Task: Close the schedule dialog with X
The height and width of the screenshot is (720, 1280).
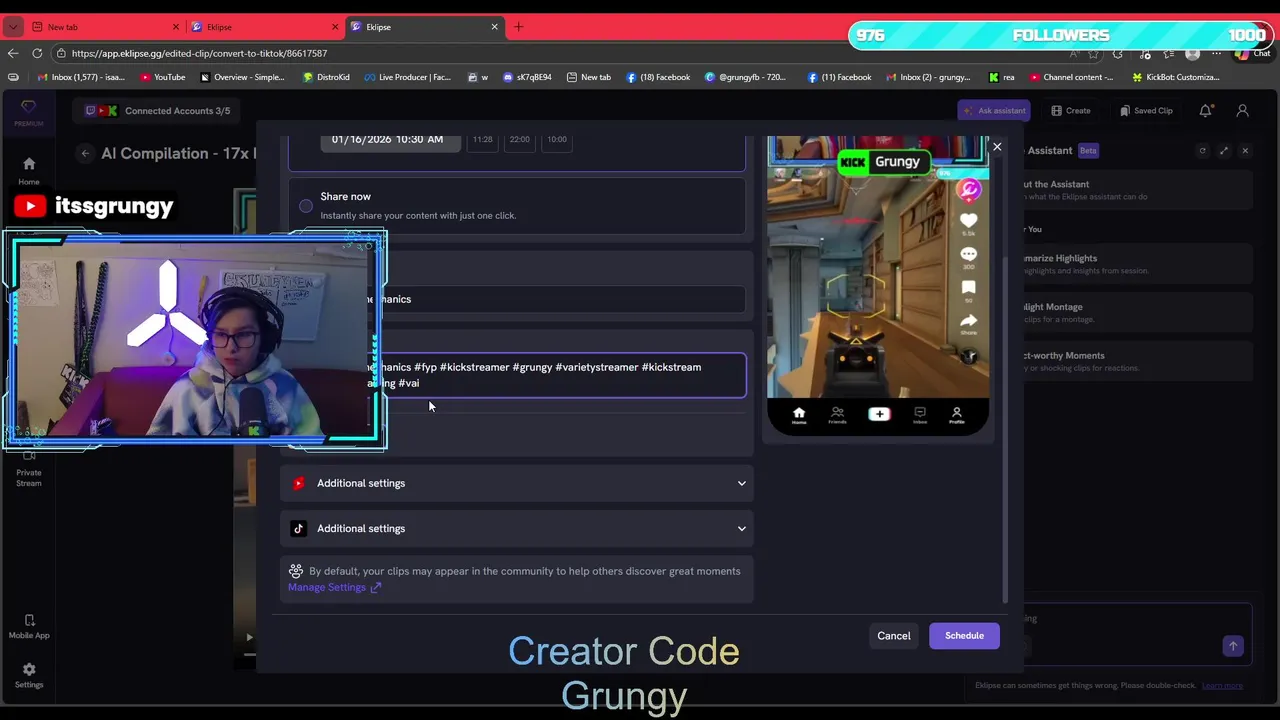Action: click(x=997, y=147)
